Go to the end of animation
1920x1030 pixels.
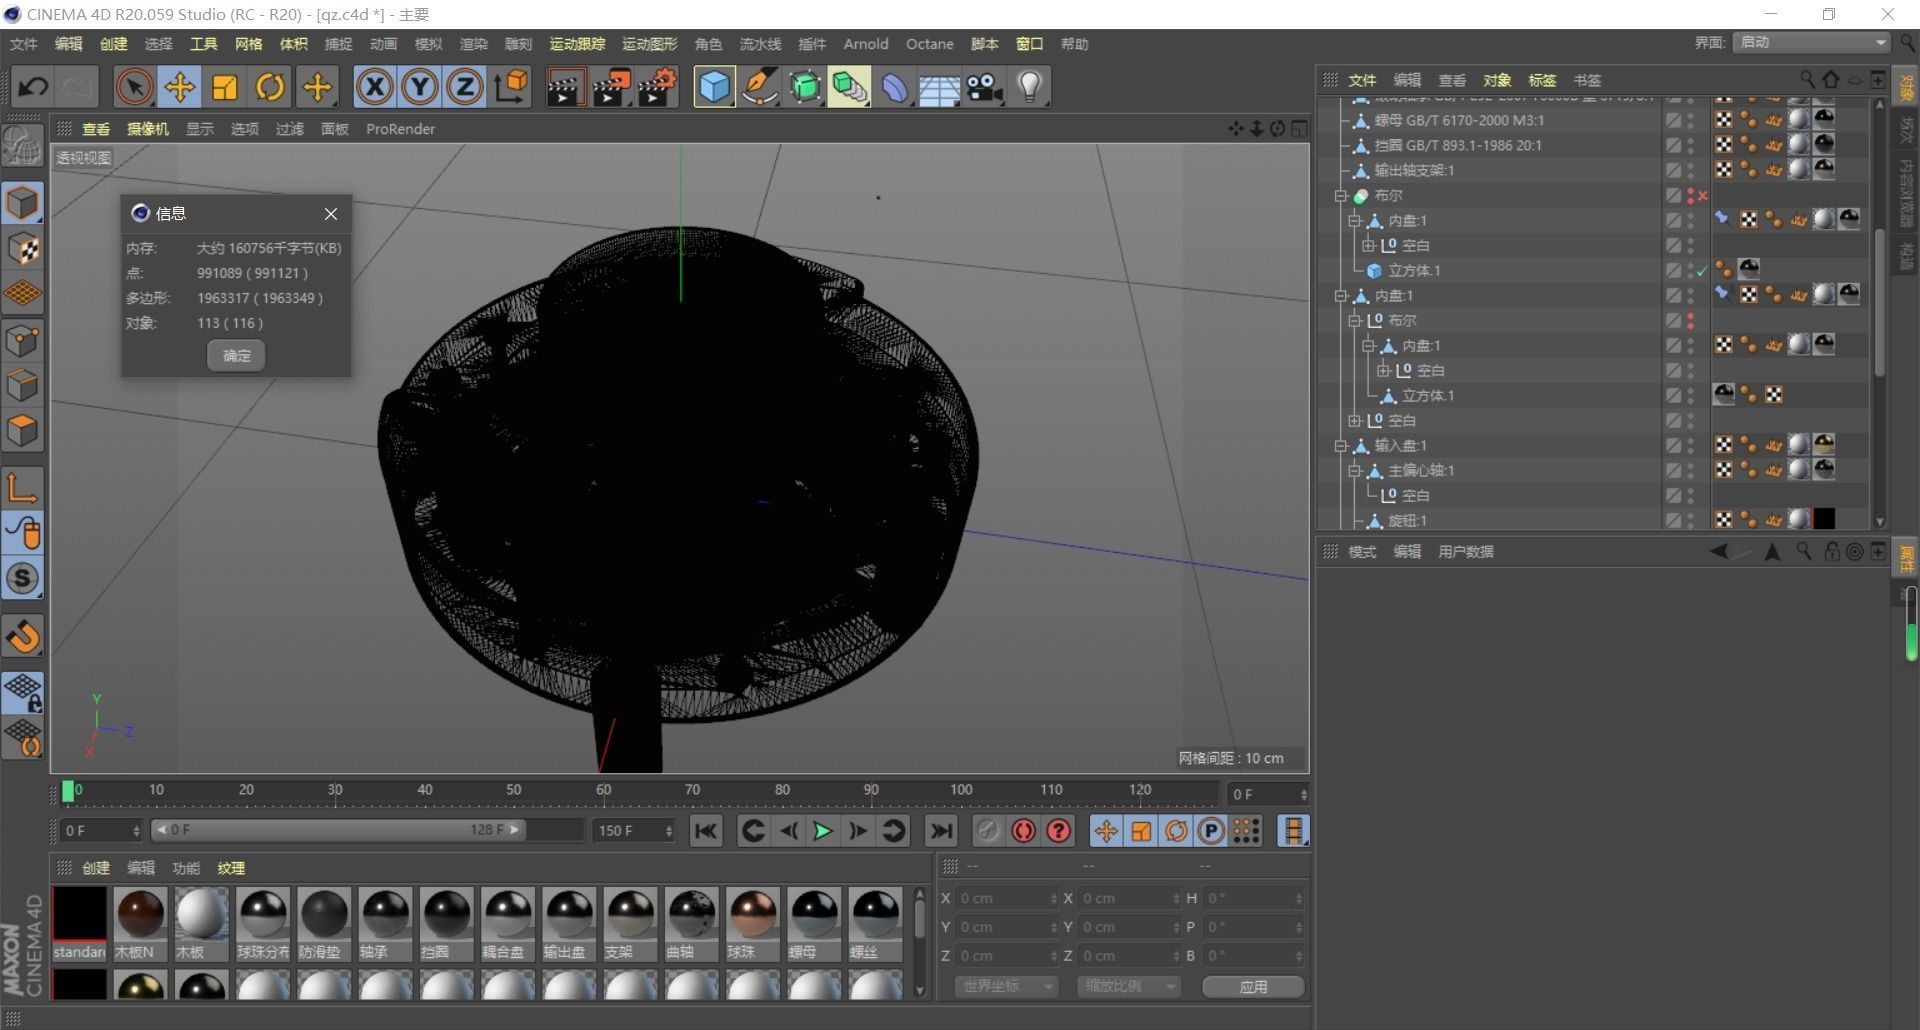tap(941, 831)
